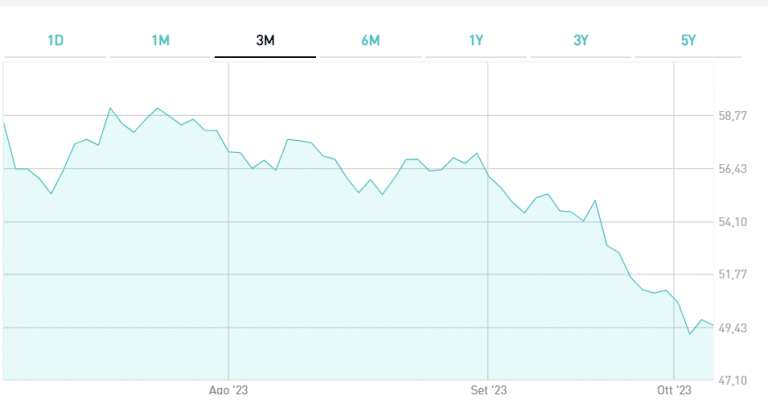The width and height of the screenshot is (768, 408).
Task: Click the highest peak of the price line
Action: (111, 108)
